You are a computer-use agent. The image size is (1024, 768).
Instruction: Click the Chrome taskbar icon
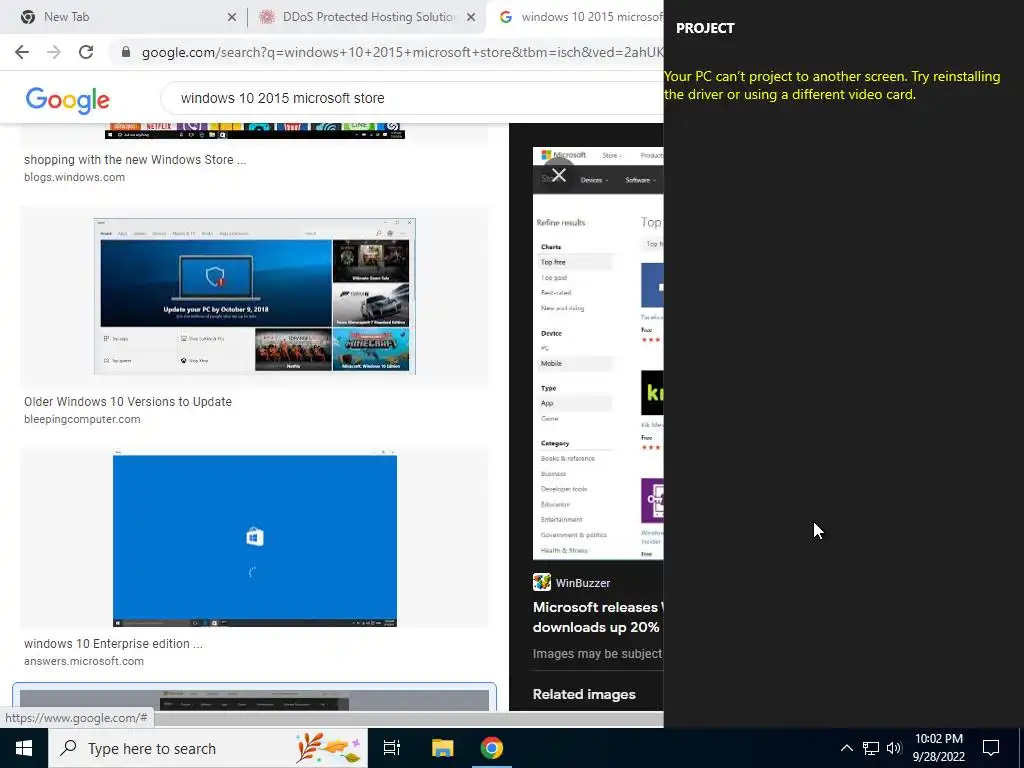pos(492,748)
